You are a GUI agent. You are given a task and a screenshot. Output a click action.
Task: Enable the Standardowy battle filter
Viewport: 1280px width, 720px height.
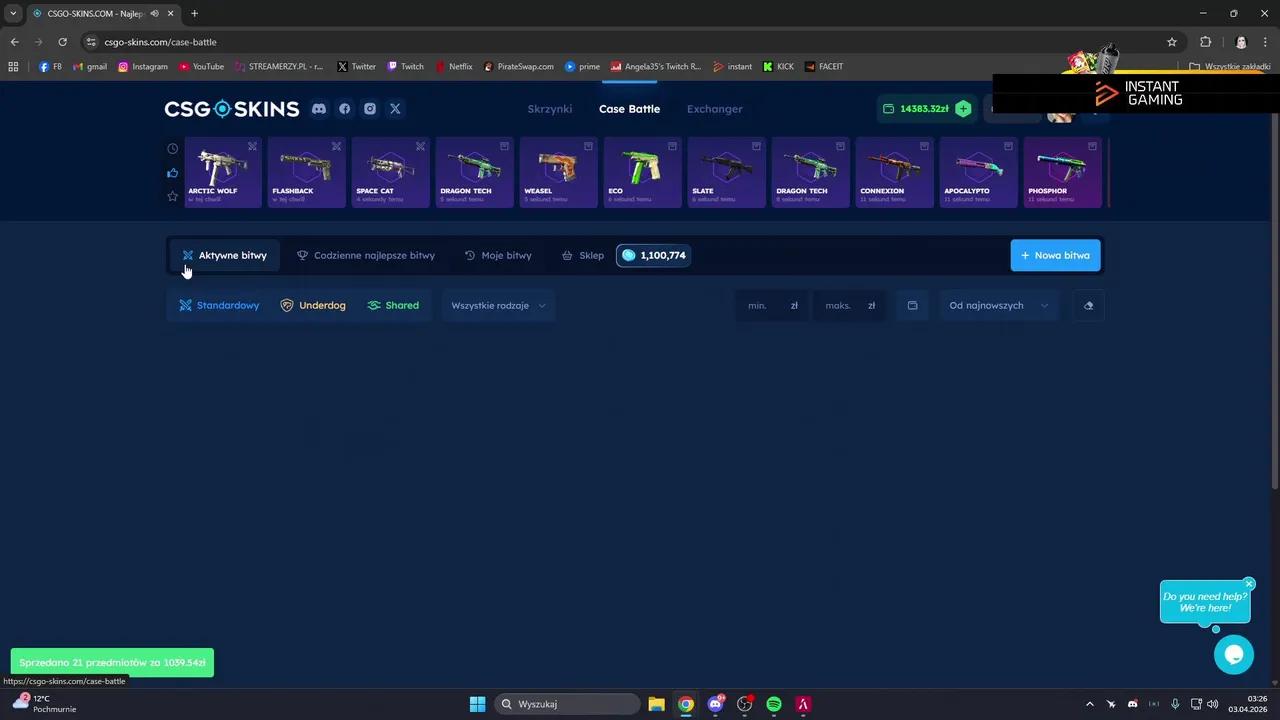pyautogui.click(x=219, y=305)
